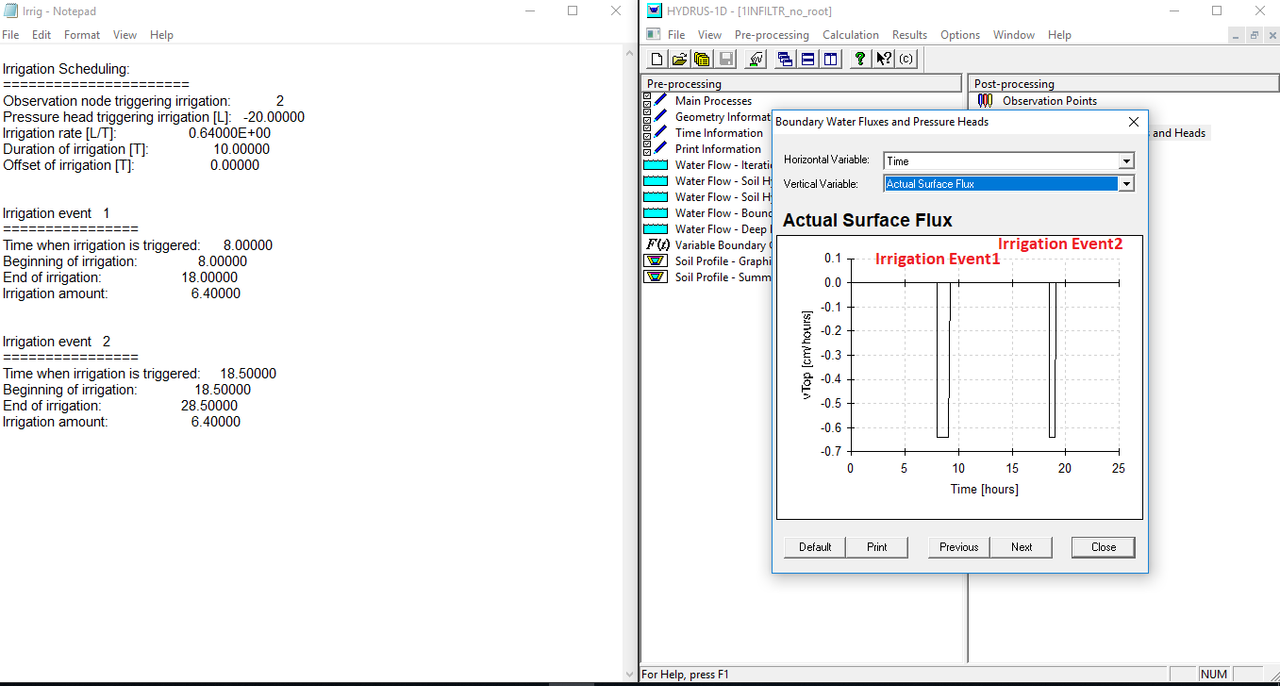
Task: Click the Observation Points colored-pins icon
Action: click(985, 100)
